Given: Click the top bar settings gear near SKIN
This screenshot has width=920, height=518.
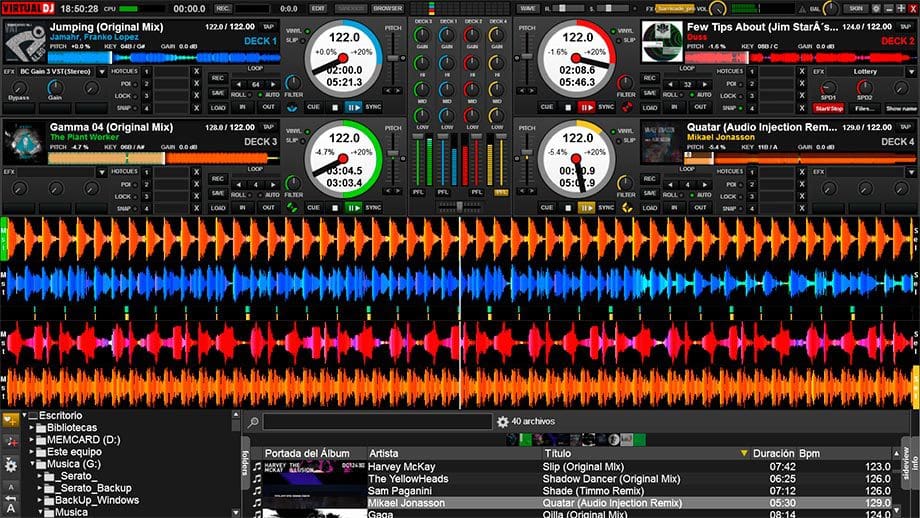Looking at the screenshot, I should (x=876, y=9).
